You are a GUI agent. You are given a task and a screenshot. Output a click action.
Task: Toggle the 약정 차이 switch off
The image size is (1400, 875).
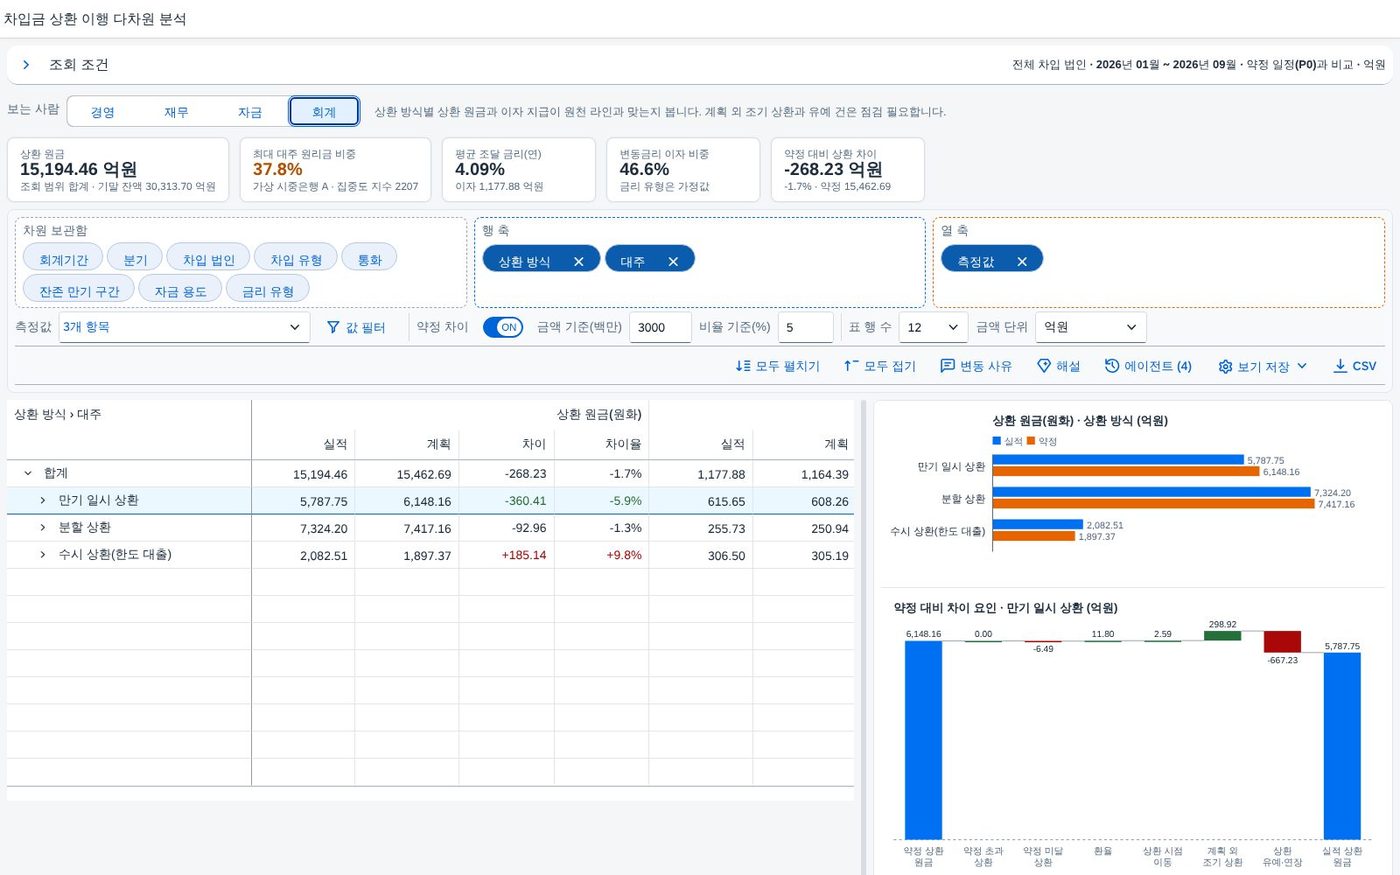coord(503,327)
